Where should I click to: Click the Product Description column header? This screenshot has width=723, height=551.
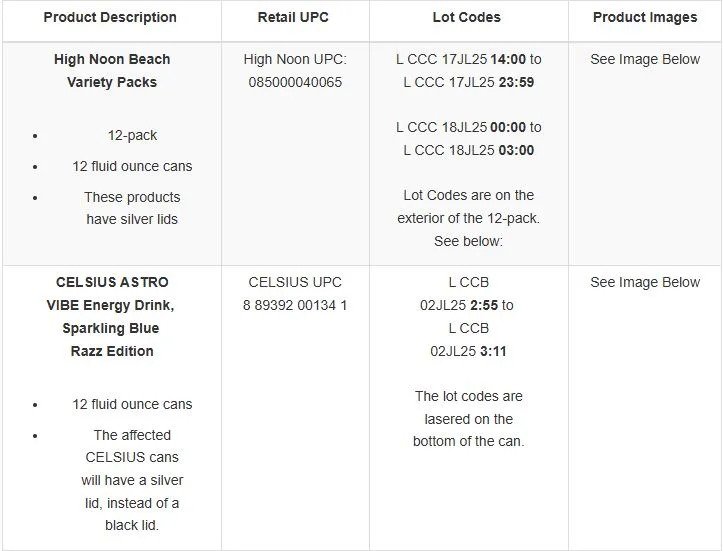click(x=110, y=17)
